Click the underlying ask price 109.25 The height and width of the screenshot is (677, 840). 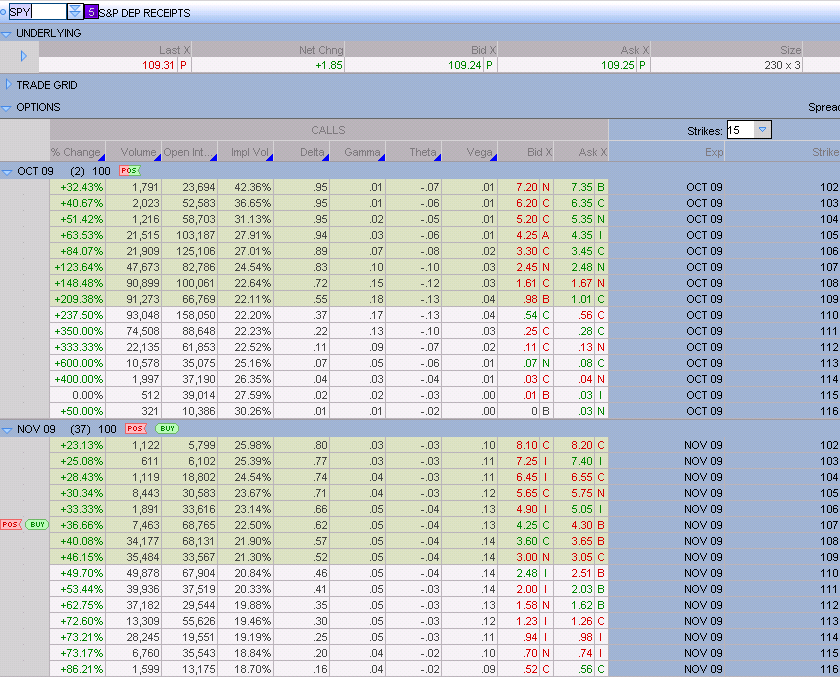[x=618, y=65]
